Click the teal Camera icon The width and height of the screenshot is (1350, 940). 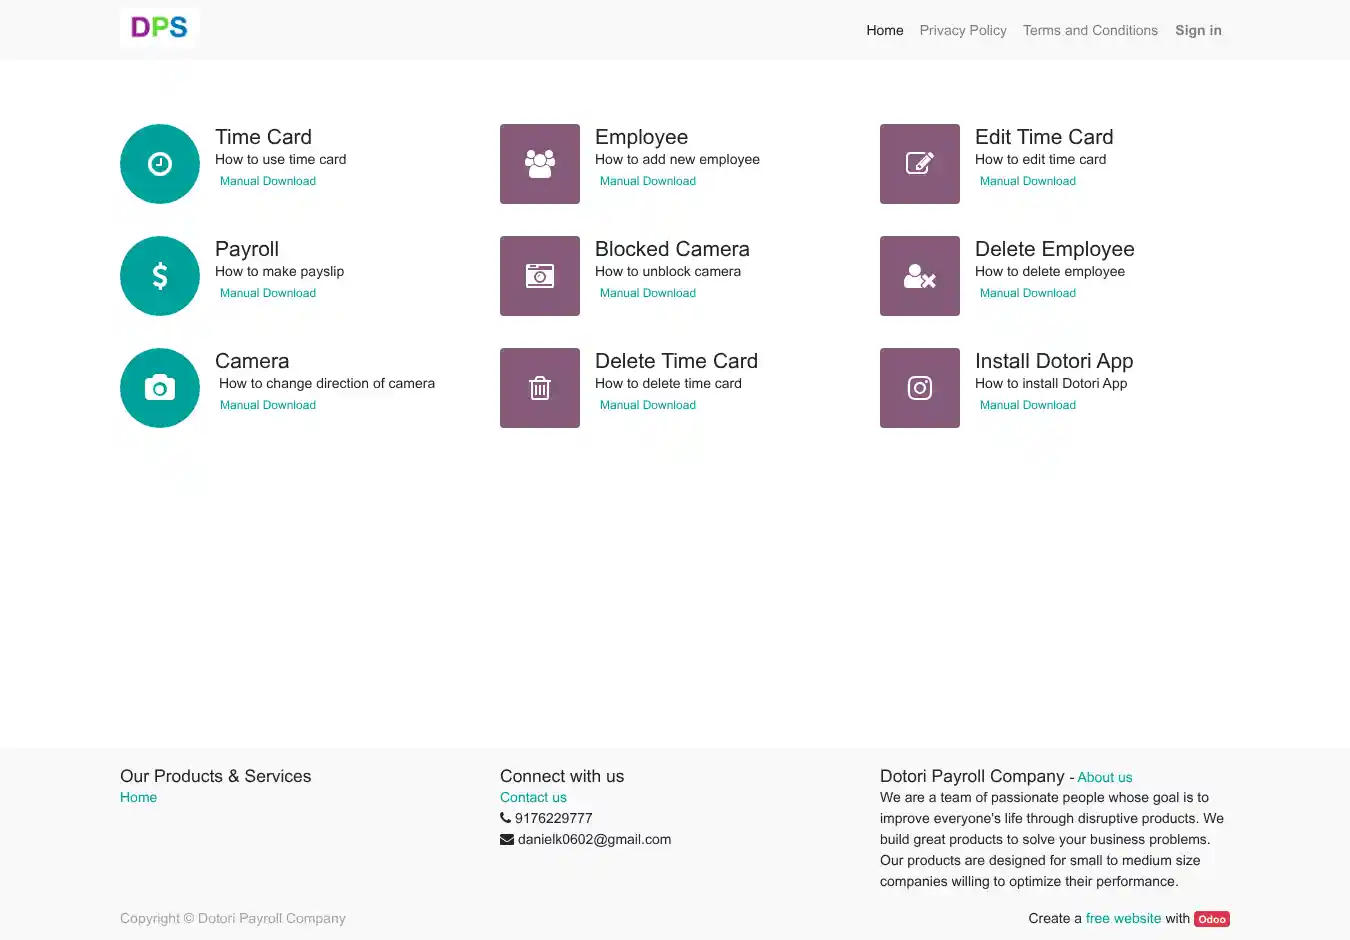click(160, 388)
